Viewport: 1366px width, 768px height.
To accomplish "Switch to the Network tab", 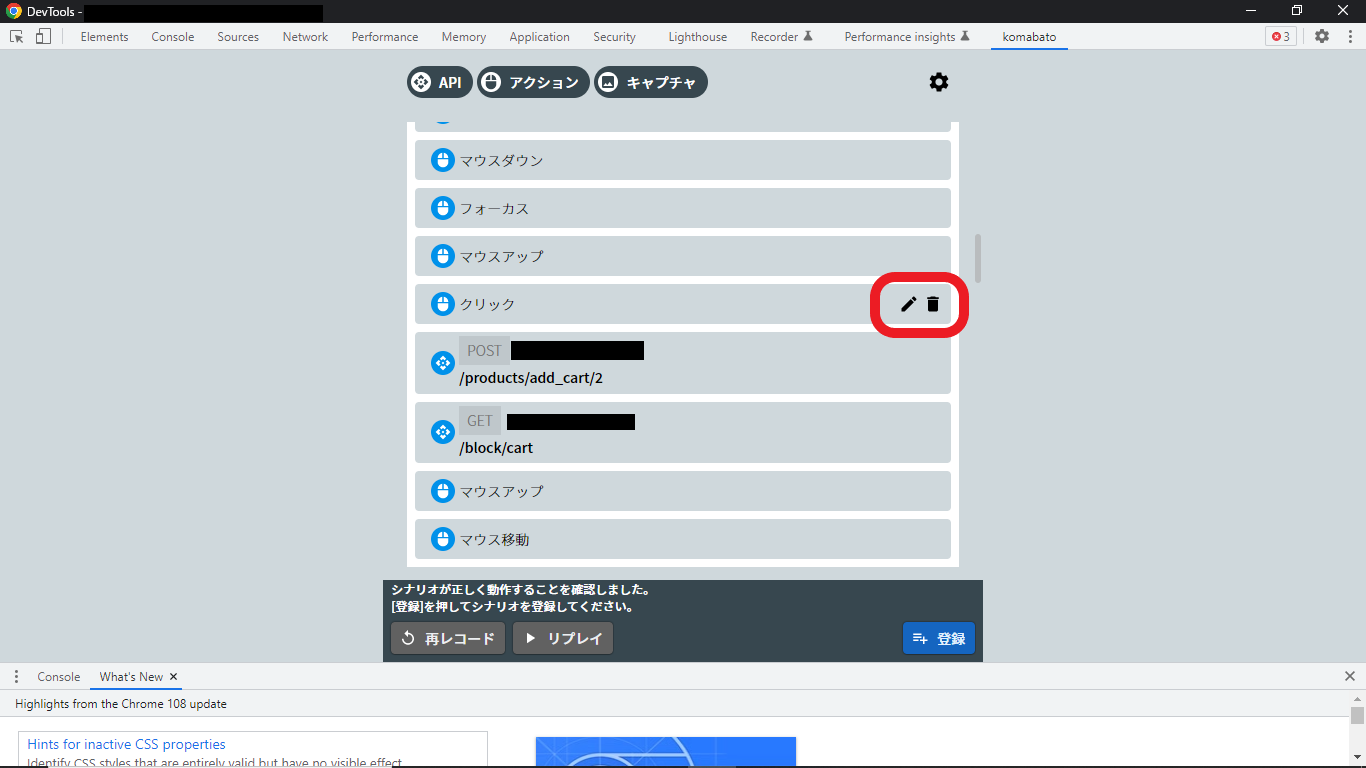I will [x=305, y=37].
